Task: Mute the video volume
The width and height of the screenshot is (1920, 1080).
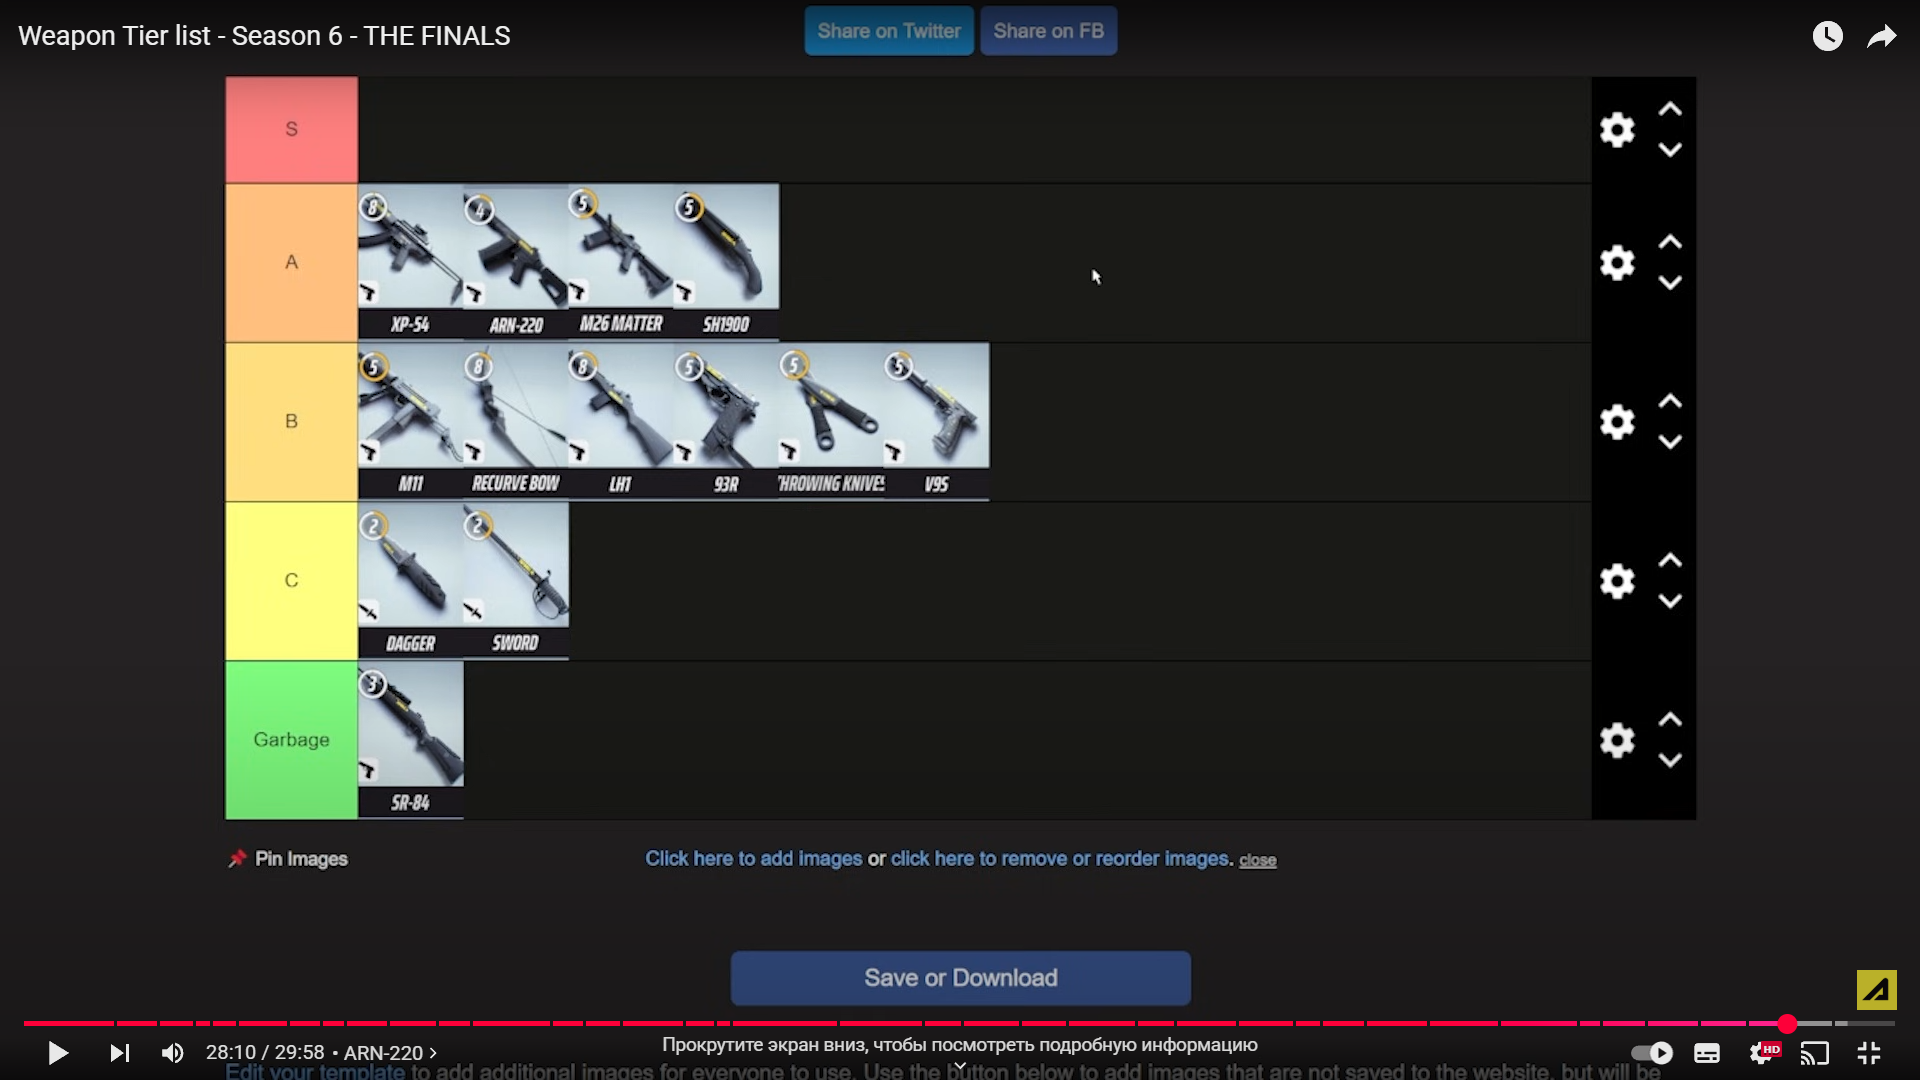Action: point(173,1053)
